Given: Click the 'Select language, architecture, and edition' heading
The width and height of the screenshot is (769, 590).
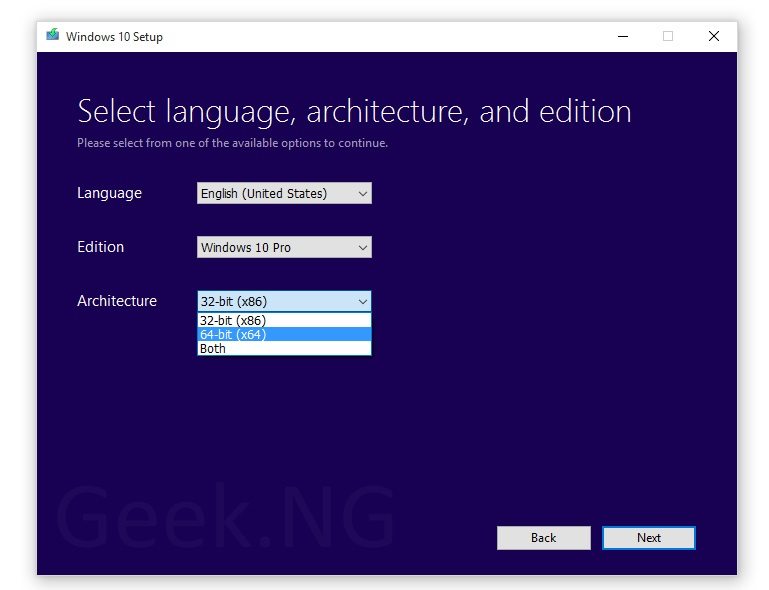Looking at the screenshot, I should tap(354, 112).
